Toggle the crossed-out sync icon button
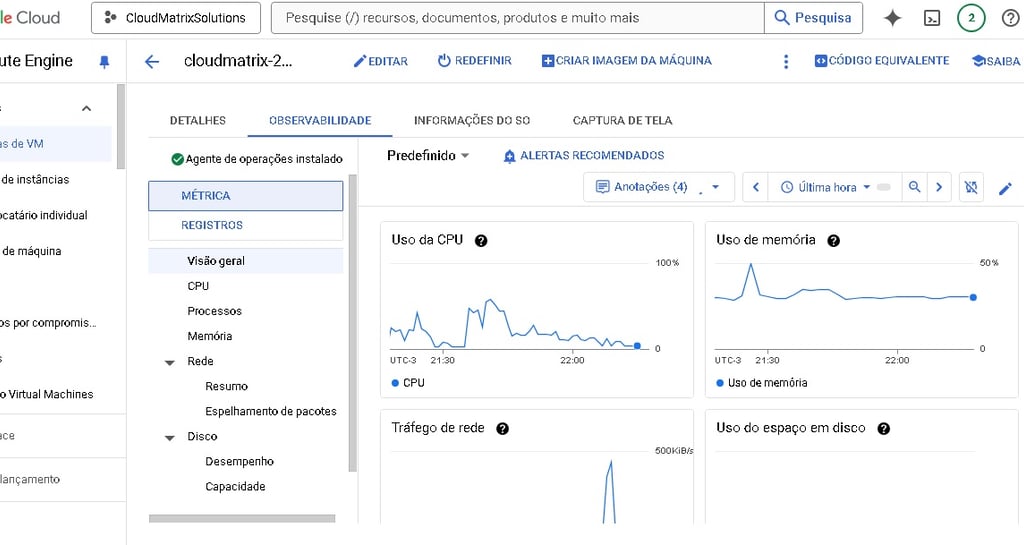Image resolution: width=1024 pixels, height=545 pixels. [971, 187]
